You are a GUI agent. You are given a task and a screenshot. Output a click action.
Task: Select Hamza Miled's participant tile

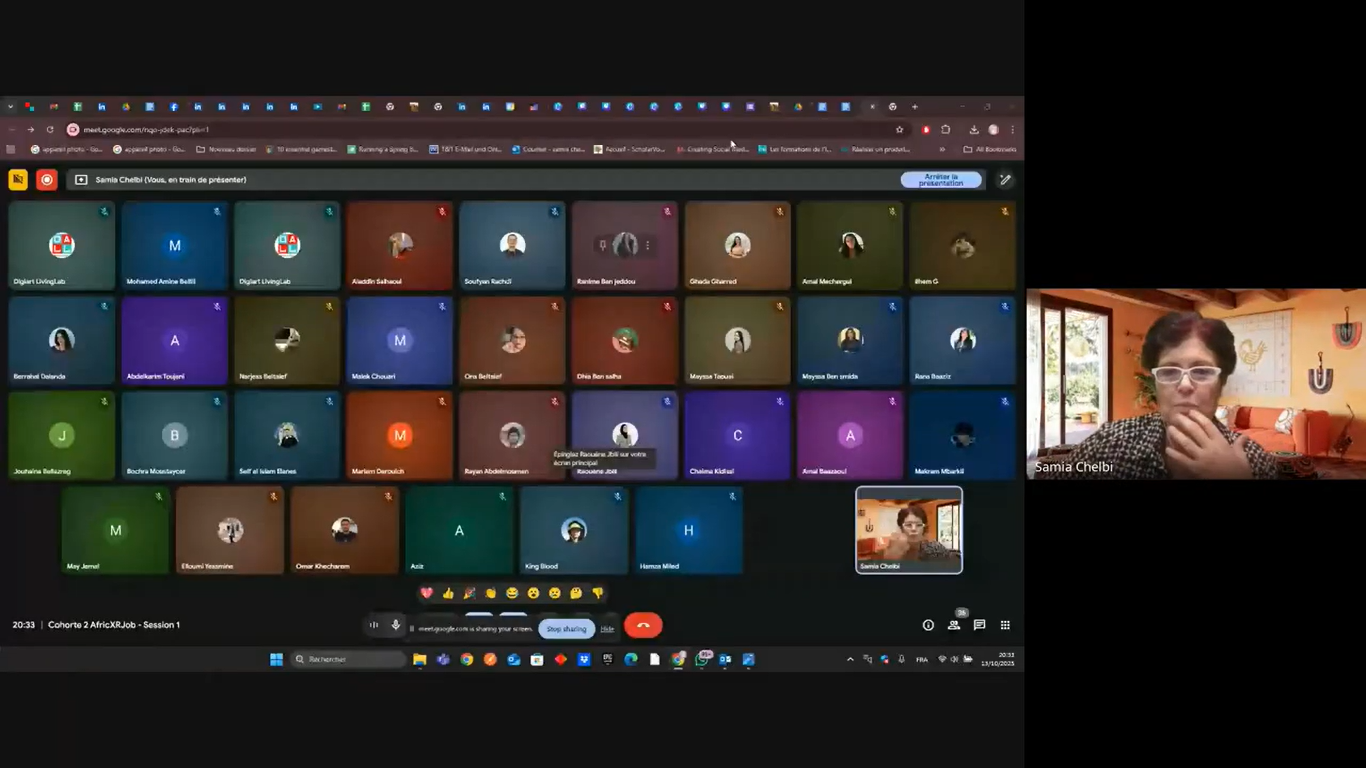tap(688, 531)
